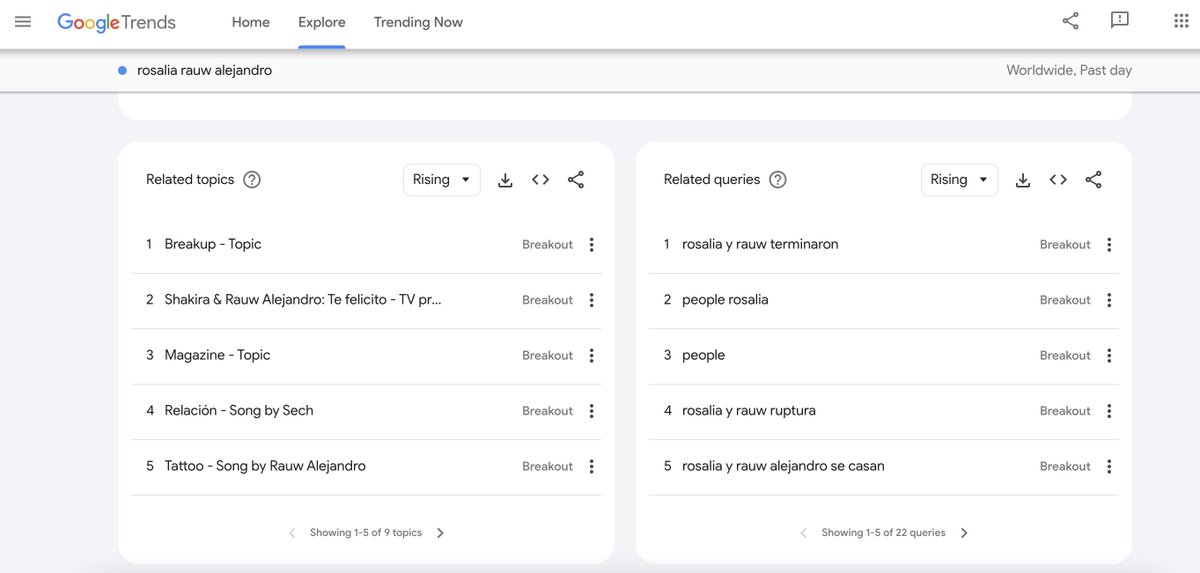Click the search term rosalia rauw alejandro
1200x573 pixels.
tap(204, 71)
